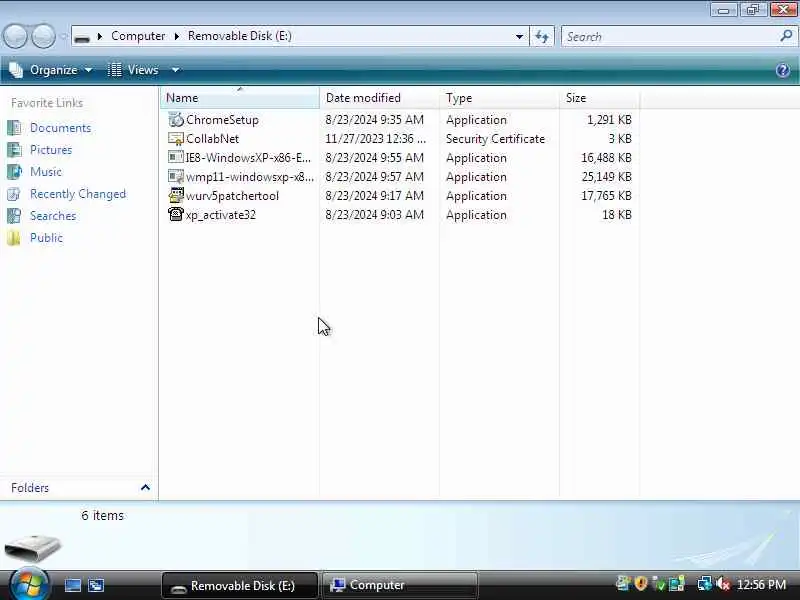This screenshot has height=600, width=800.
Task: Click Show Desktop quick launch icon
Action: point(72,585)
